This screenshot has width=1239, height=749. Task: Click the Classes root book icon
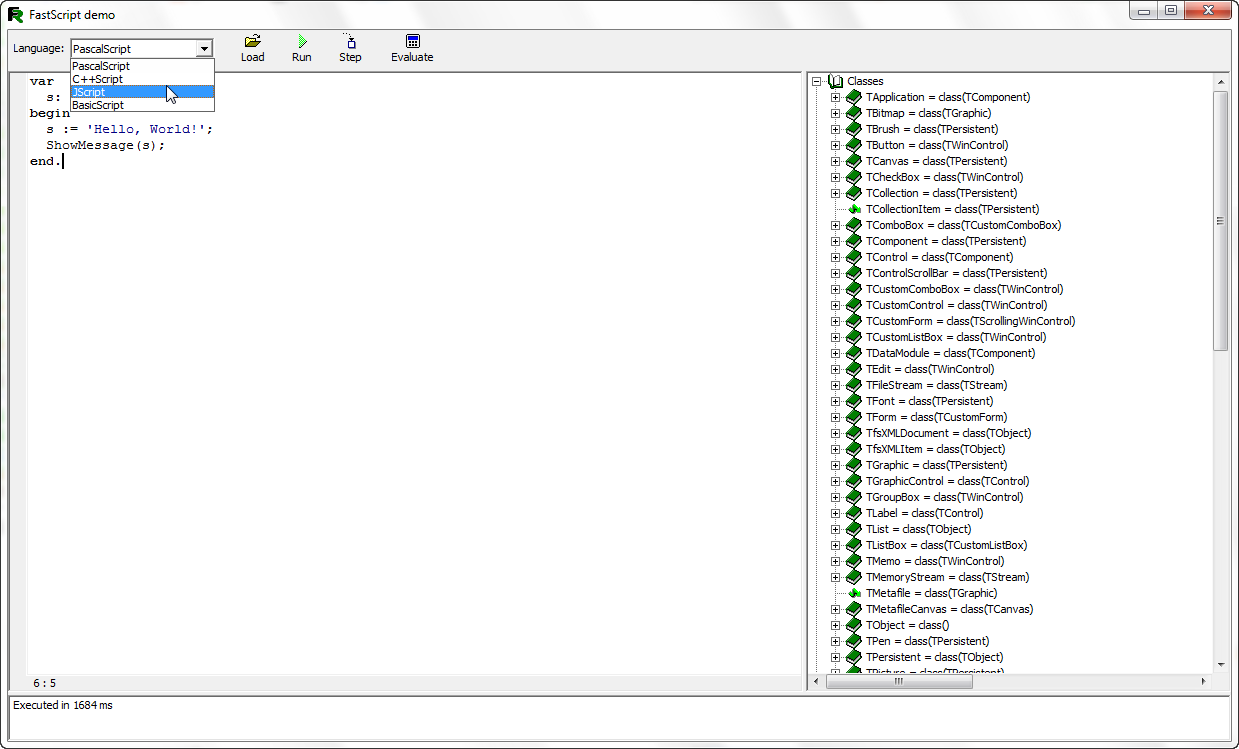click(x=836, y=81)
